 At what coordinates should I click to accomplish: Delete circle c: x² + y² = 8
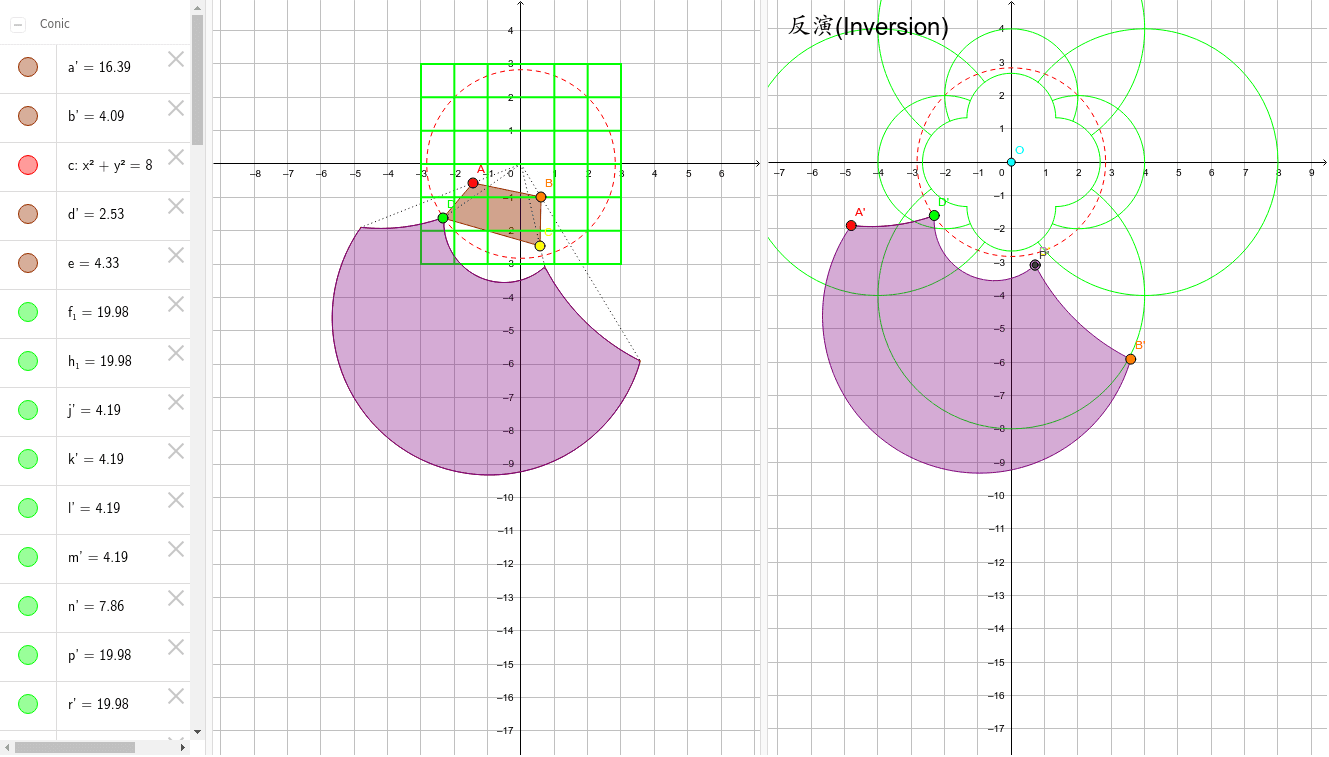tap(176, 158)
